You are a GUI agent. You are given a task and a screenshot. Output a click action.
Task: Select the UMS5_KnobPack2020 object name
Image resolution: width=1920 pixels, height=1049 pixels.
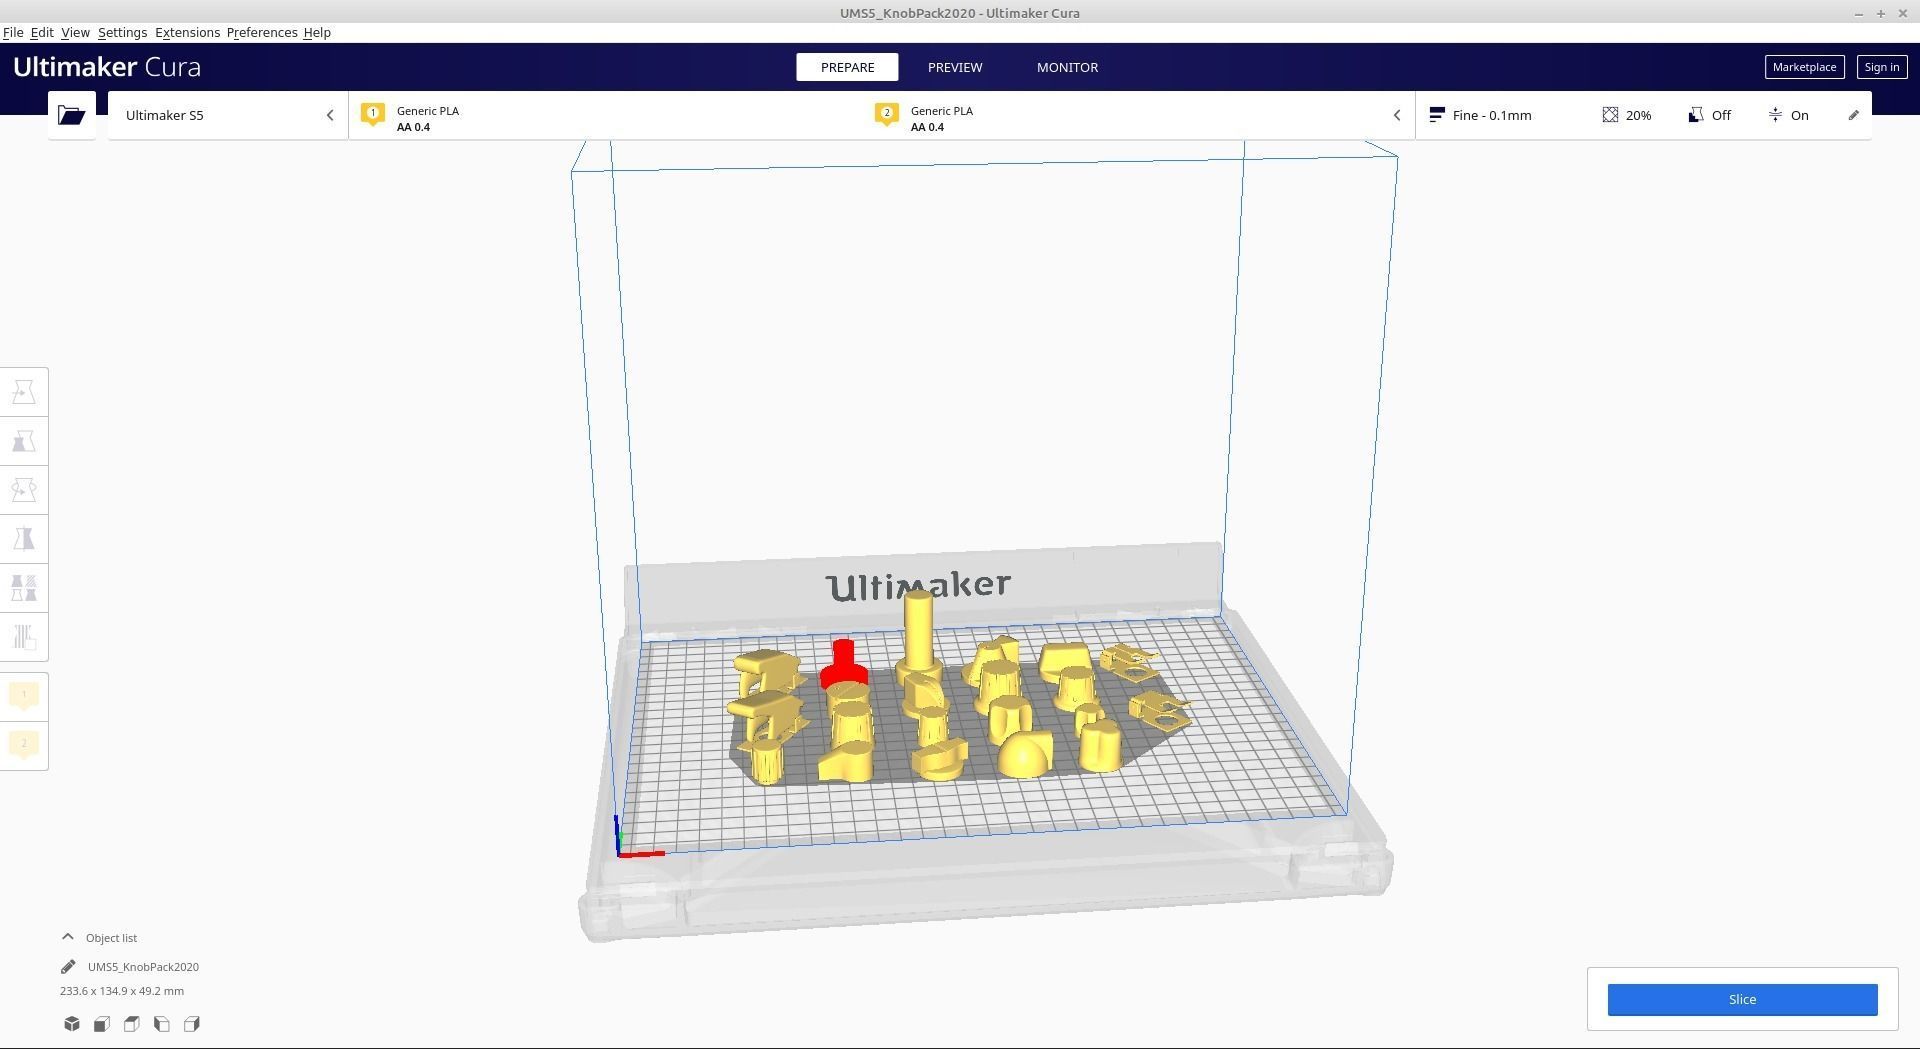coord(143,967)
